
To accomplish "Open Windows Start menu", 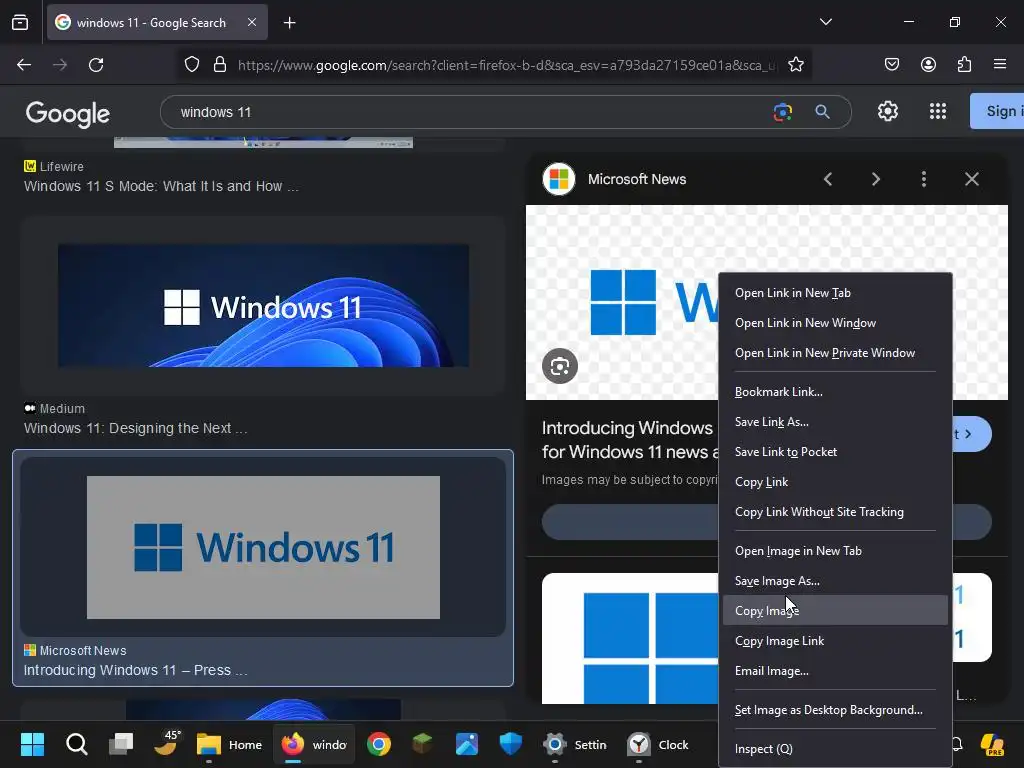I will click(32, 744).
